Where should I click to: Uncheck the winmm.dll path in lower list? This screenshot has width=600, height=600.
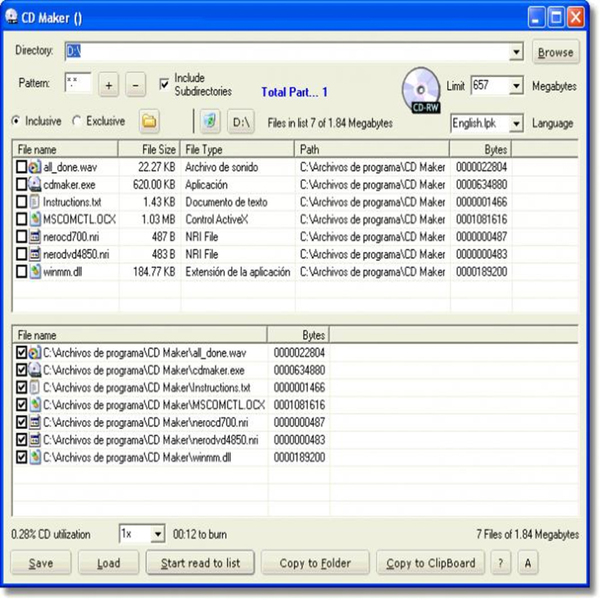(x=21, y=457)
